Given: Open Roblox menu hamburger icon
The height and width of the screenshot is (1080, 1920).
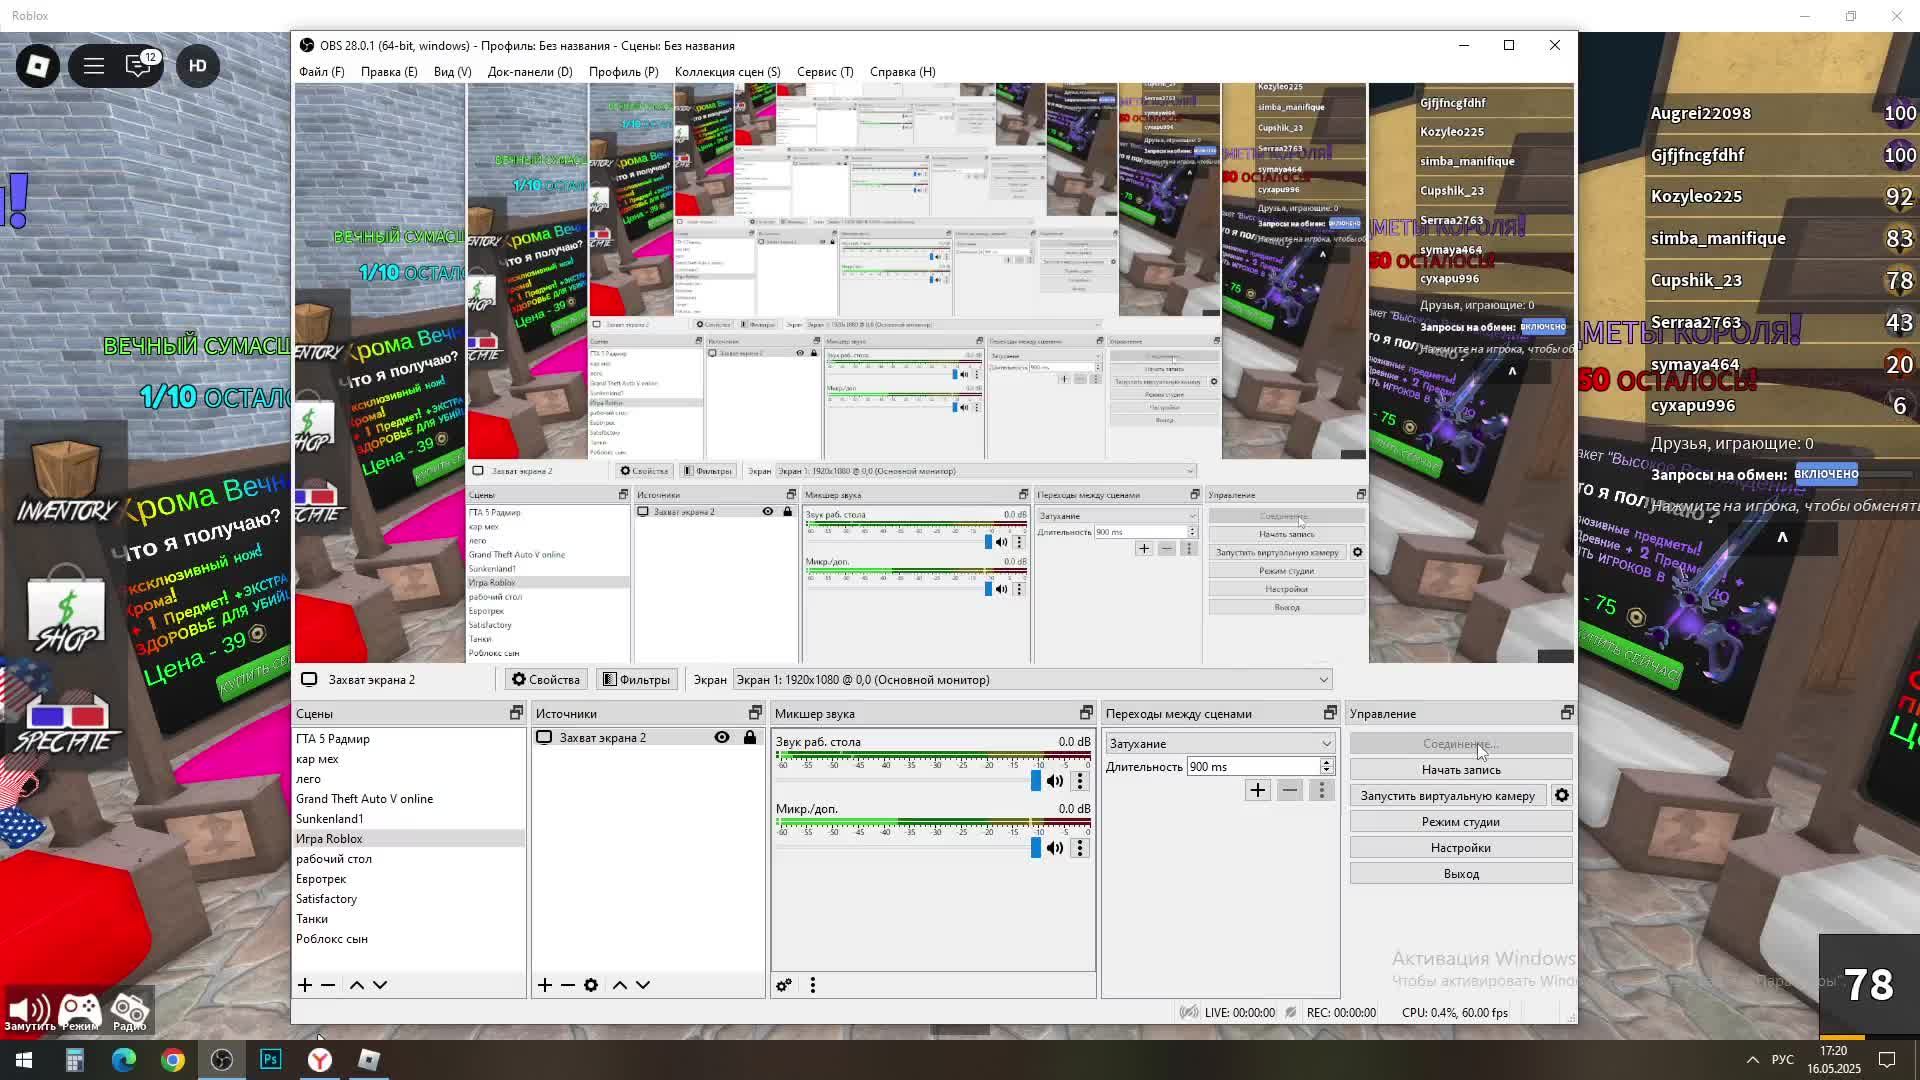Looking at the screenshot, I should 94,66.
